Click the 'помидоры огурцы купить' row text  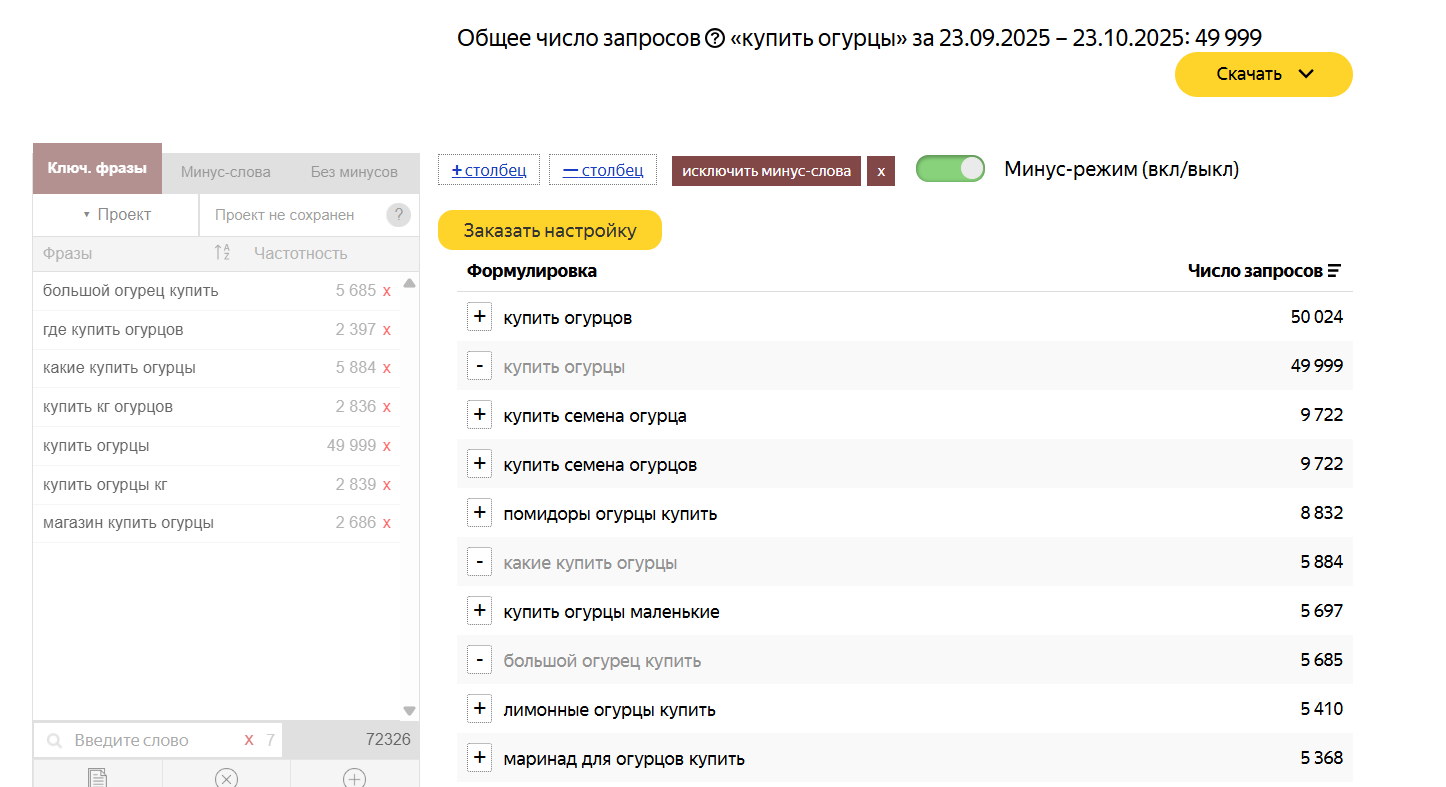610,514
